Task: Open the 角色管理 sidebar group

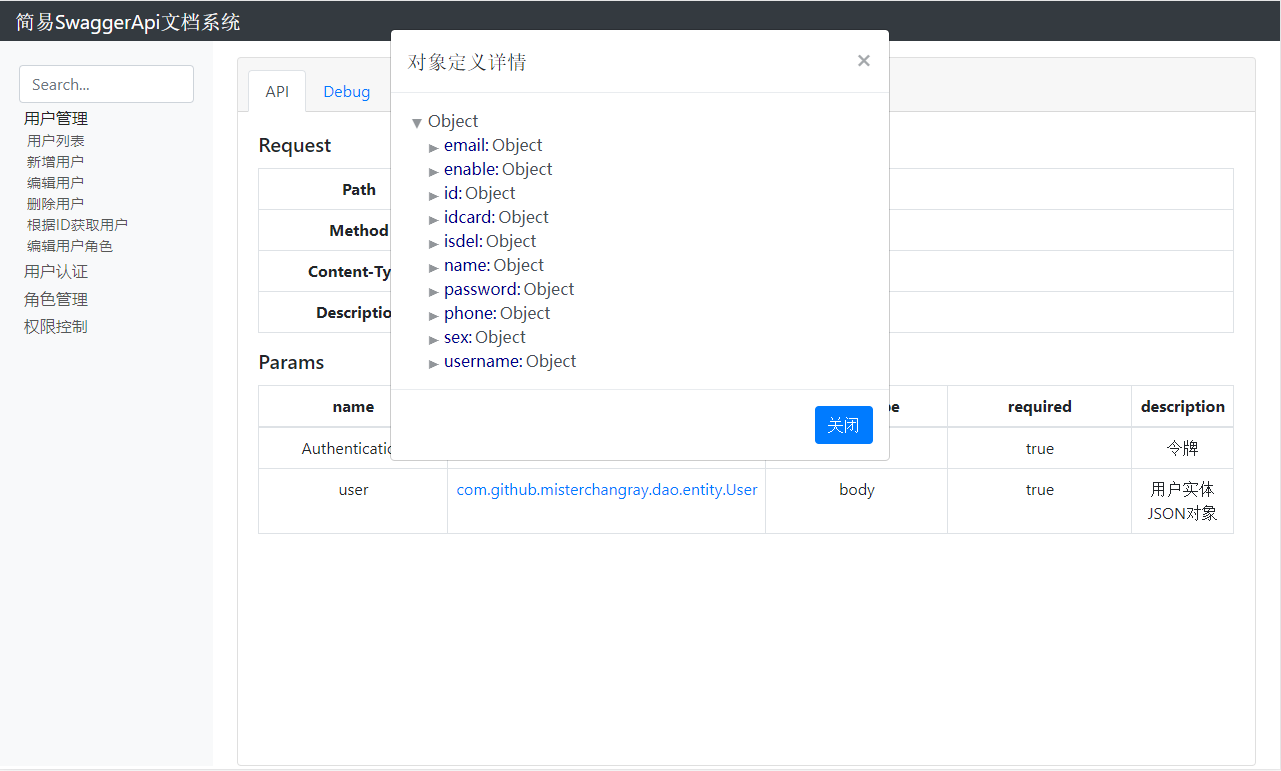Action: pos(56,299)
